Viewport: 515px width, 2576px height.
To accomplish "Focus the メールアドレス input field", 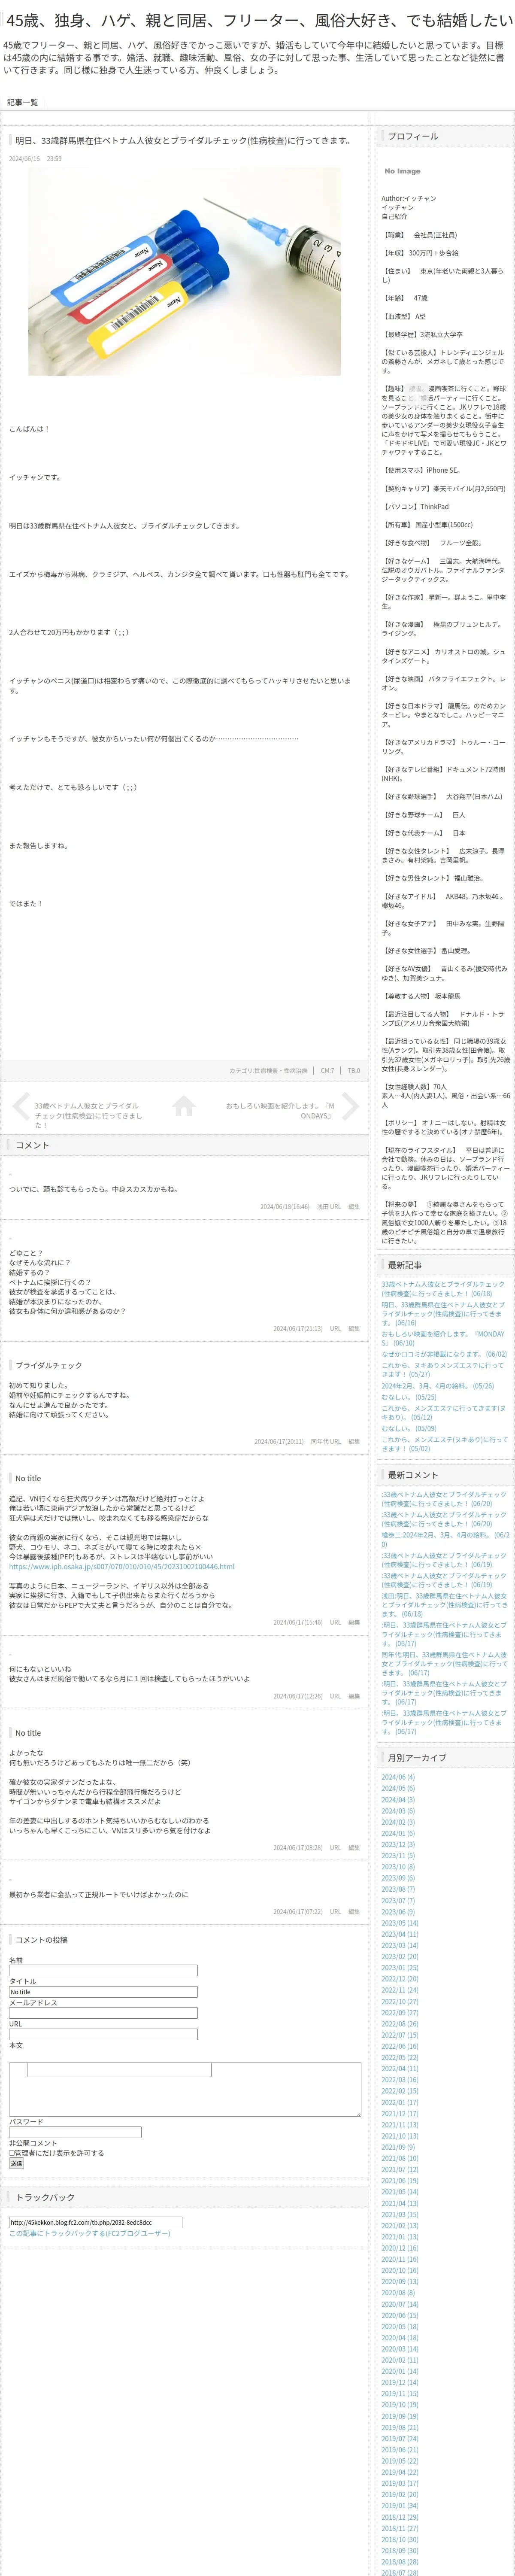I will (103, 2013).
